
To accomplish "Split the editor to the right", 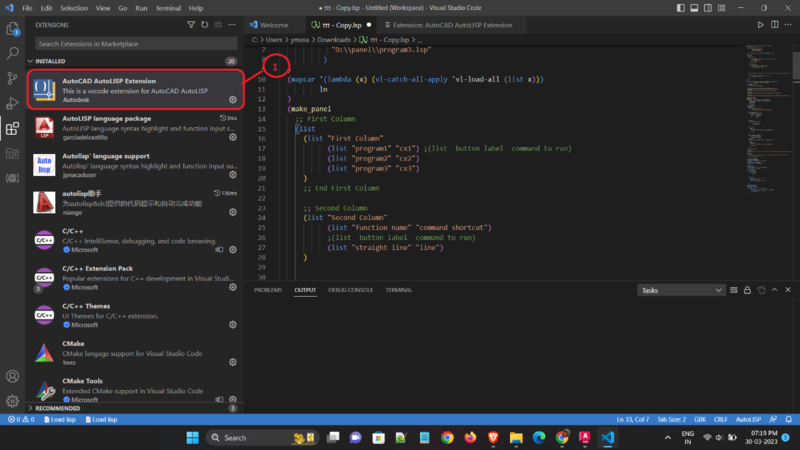I will pyautogui.click(x=774, y=23).
